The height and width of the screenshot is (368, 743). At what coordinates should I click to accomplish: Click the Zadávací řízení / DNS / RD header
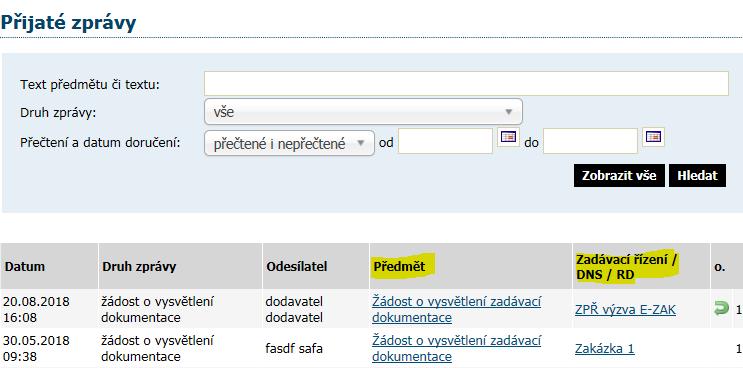coord(627,267)
